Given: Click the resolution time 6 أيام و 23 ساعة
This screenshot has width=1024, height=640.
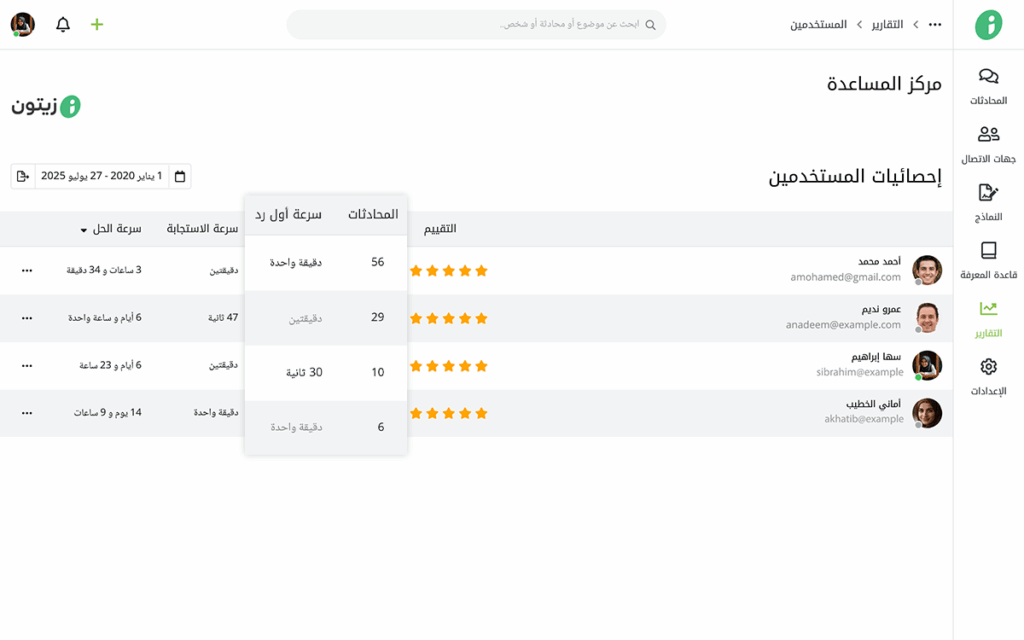Looking at the screenshot, I should (x=110, y=365).
